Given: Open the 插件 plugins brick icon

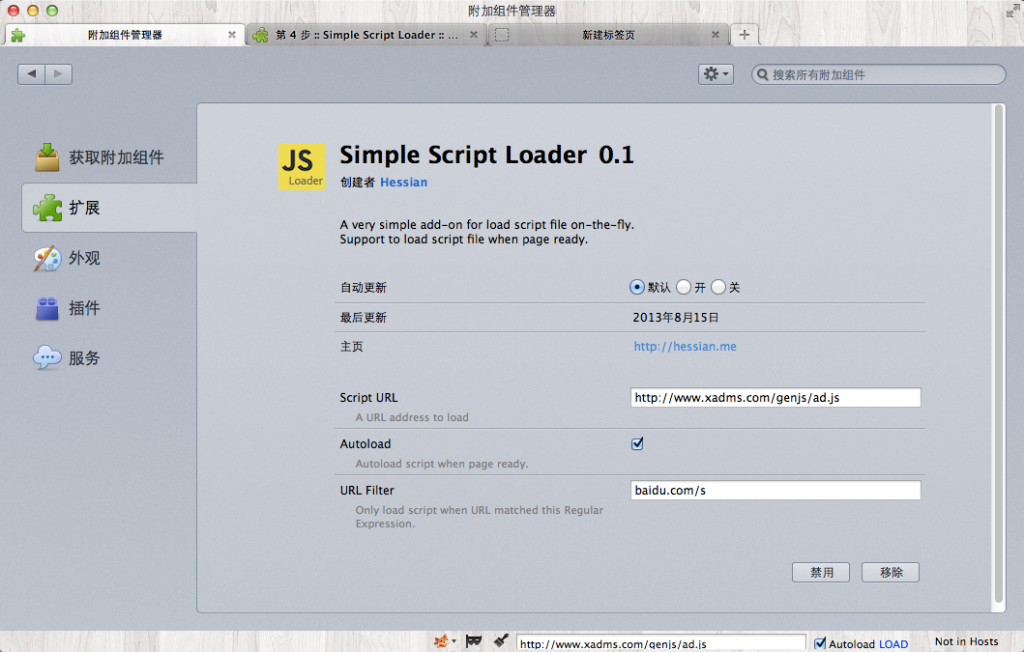Looking at the screenshot, I should (48, 308).
